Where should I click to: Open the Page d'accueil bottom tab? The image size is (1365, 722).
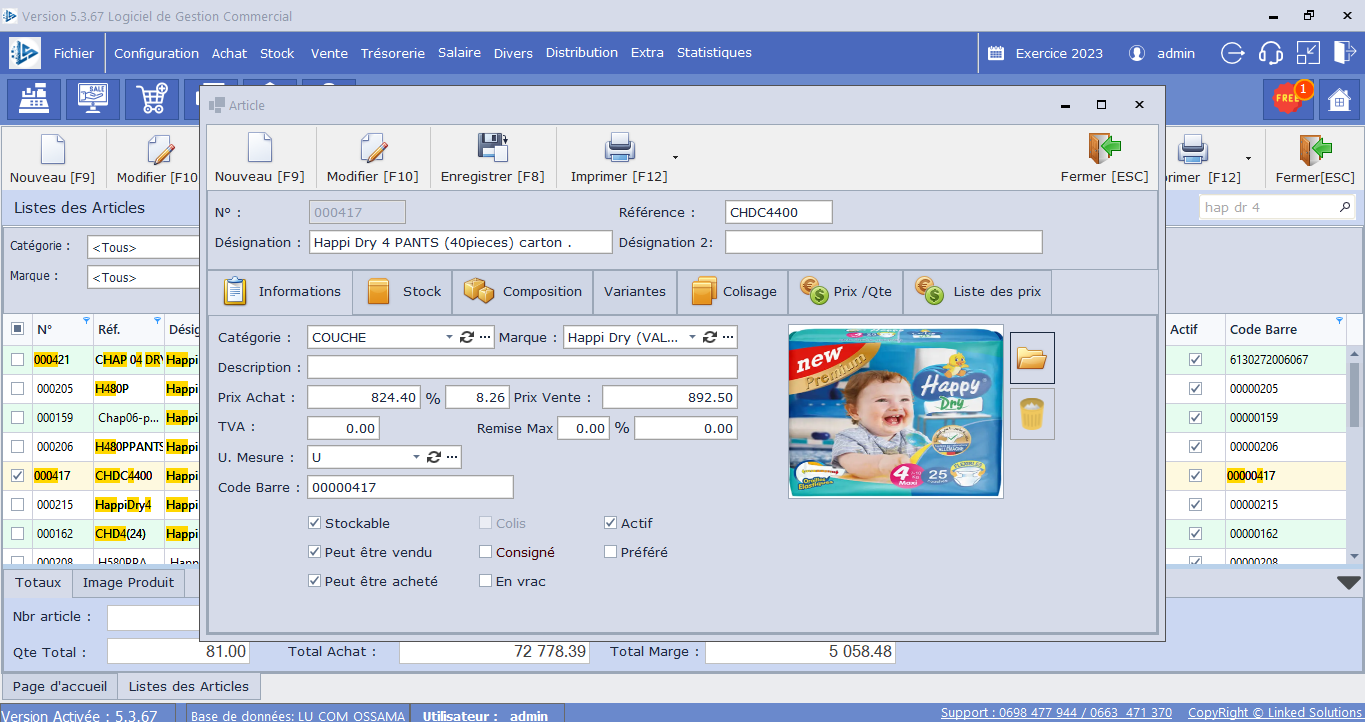(x=58, y=686)
